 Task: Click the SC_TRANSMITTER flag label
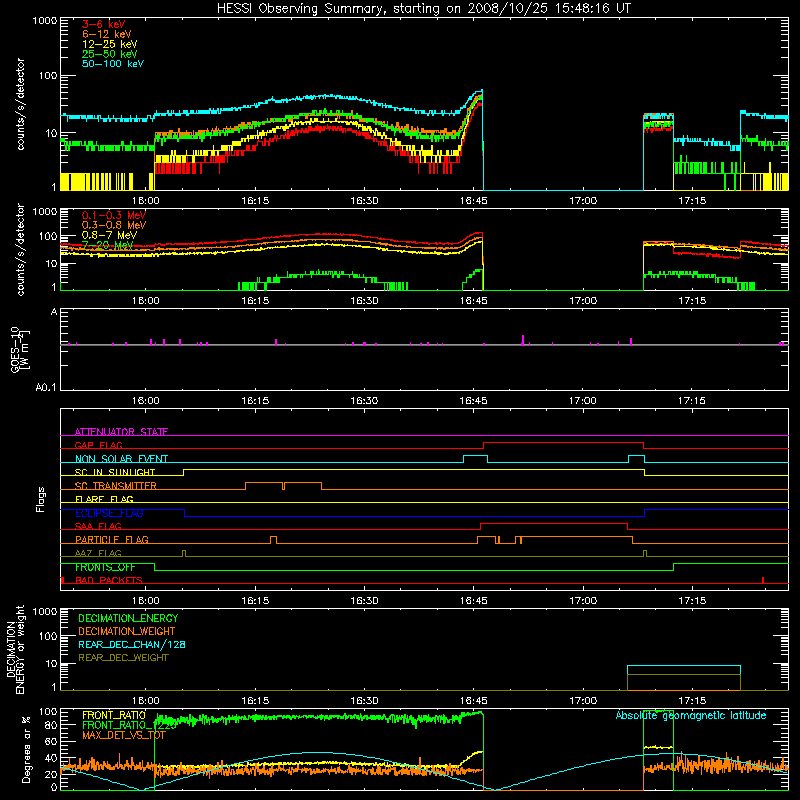click(x=116, y=486)
